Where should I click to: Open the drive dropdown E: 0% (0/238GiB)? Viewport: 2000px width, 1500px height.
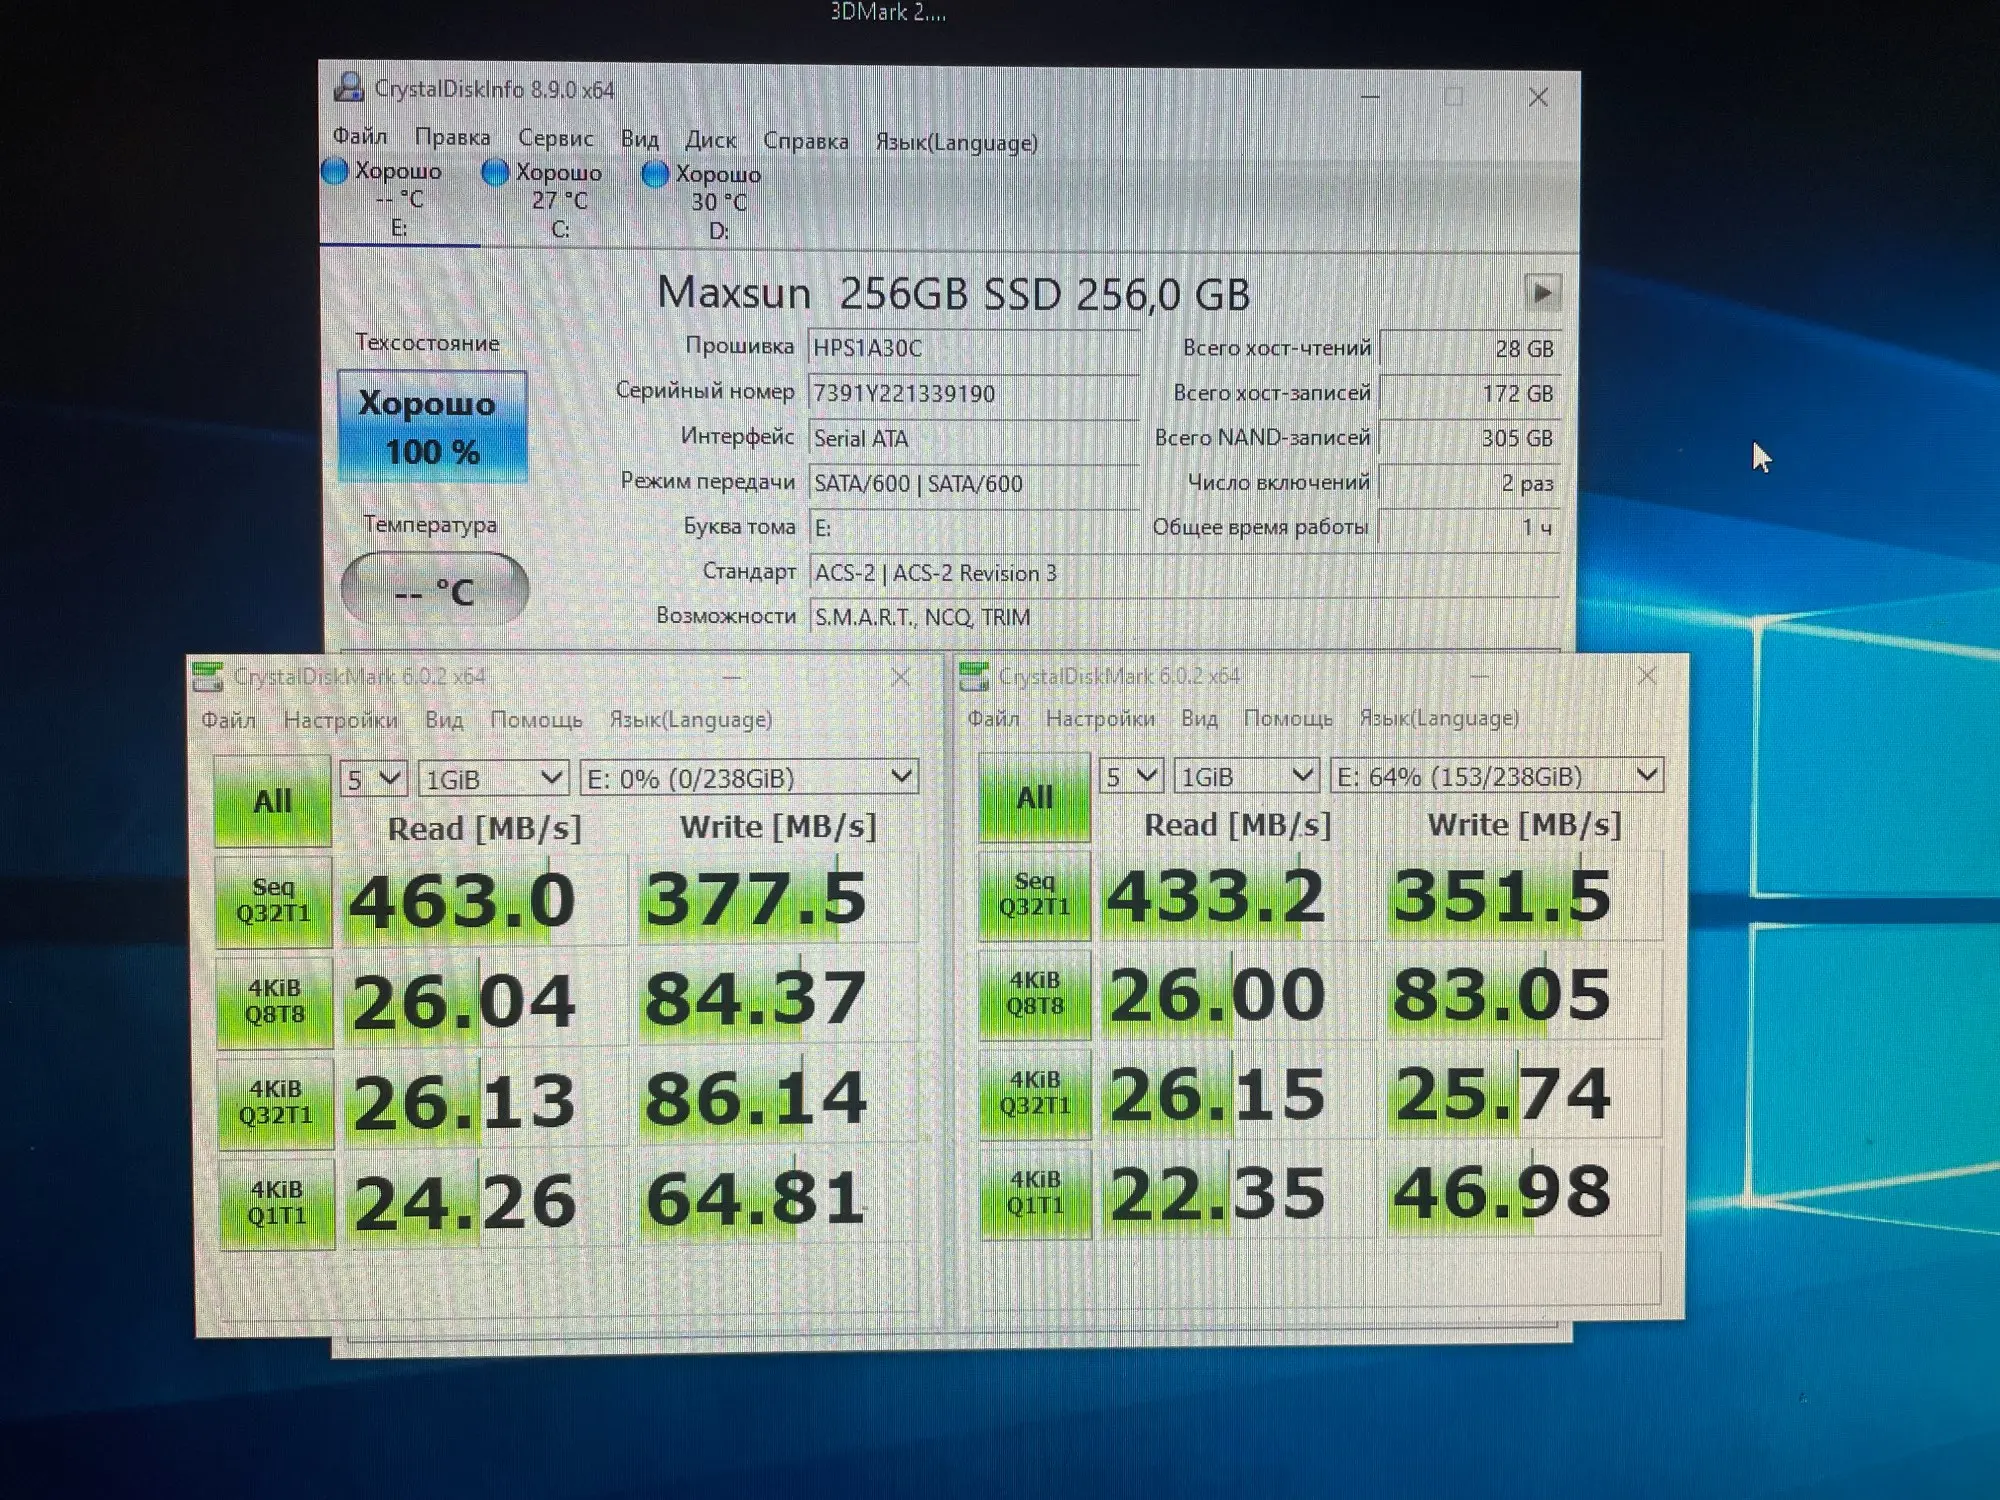(x=749, y=778)
